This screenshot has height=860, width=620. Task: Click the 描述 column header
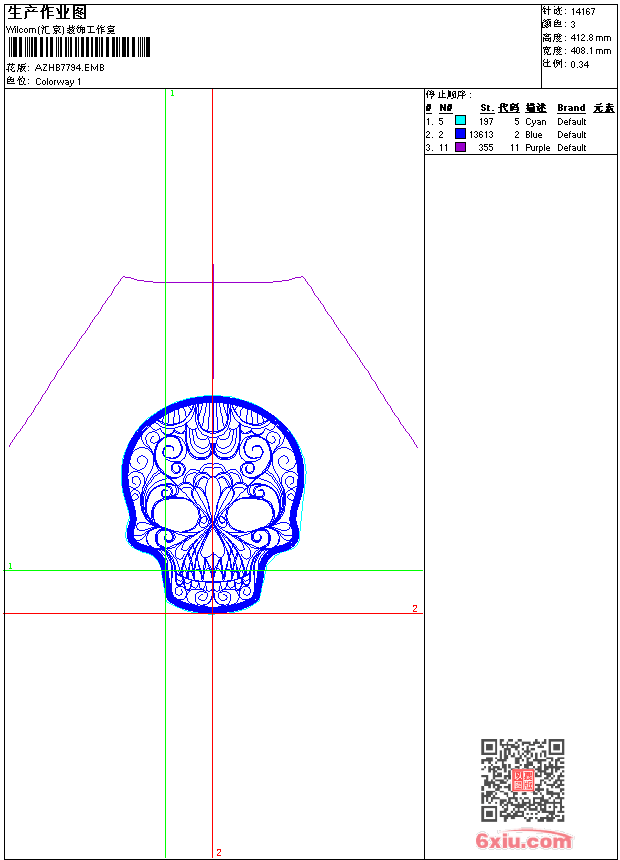tap(536, 108)
